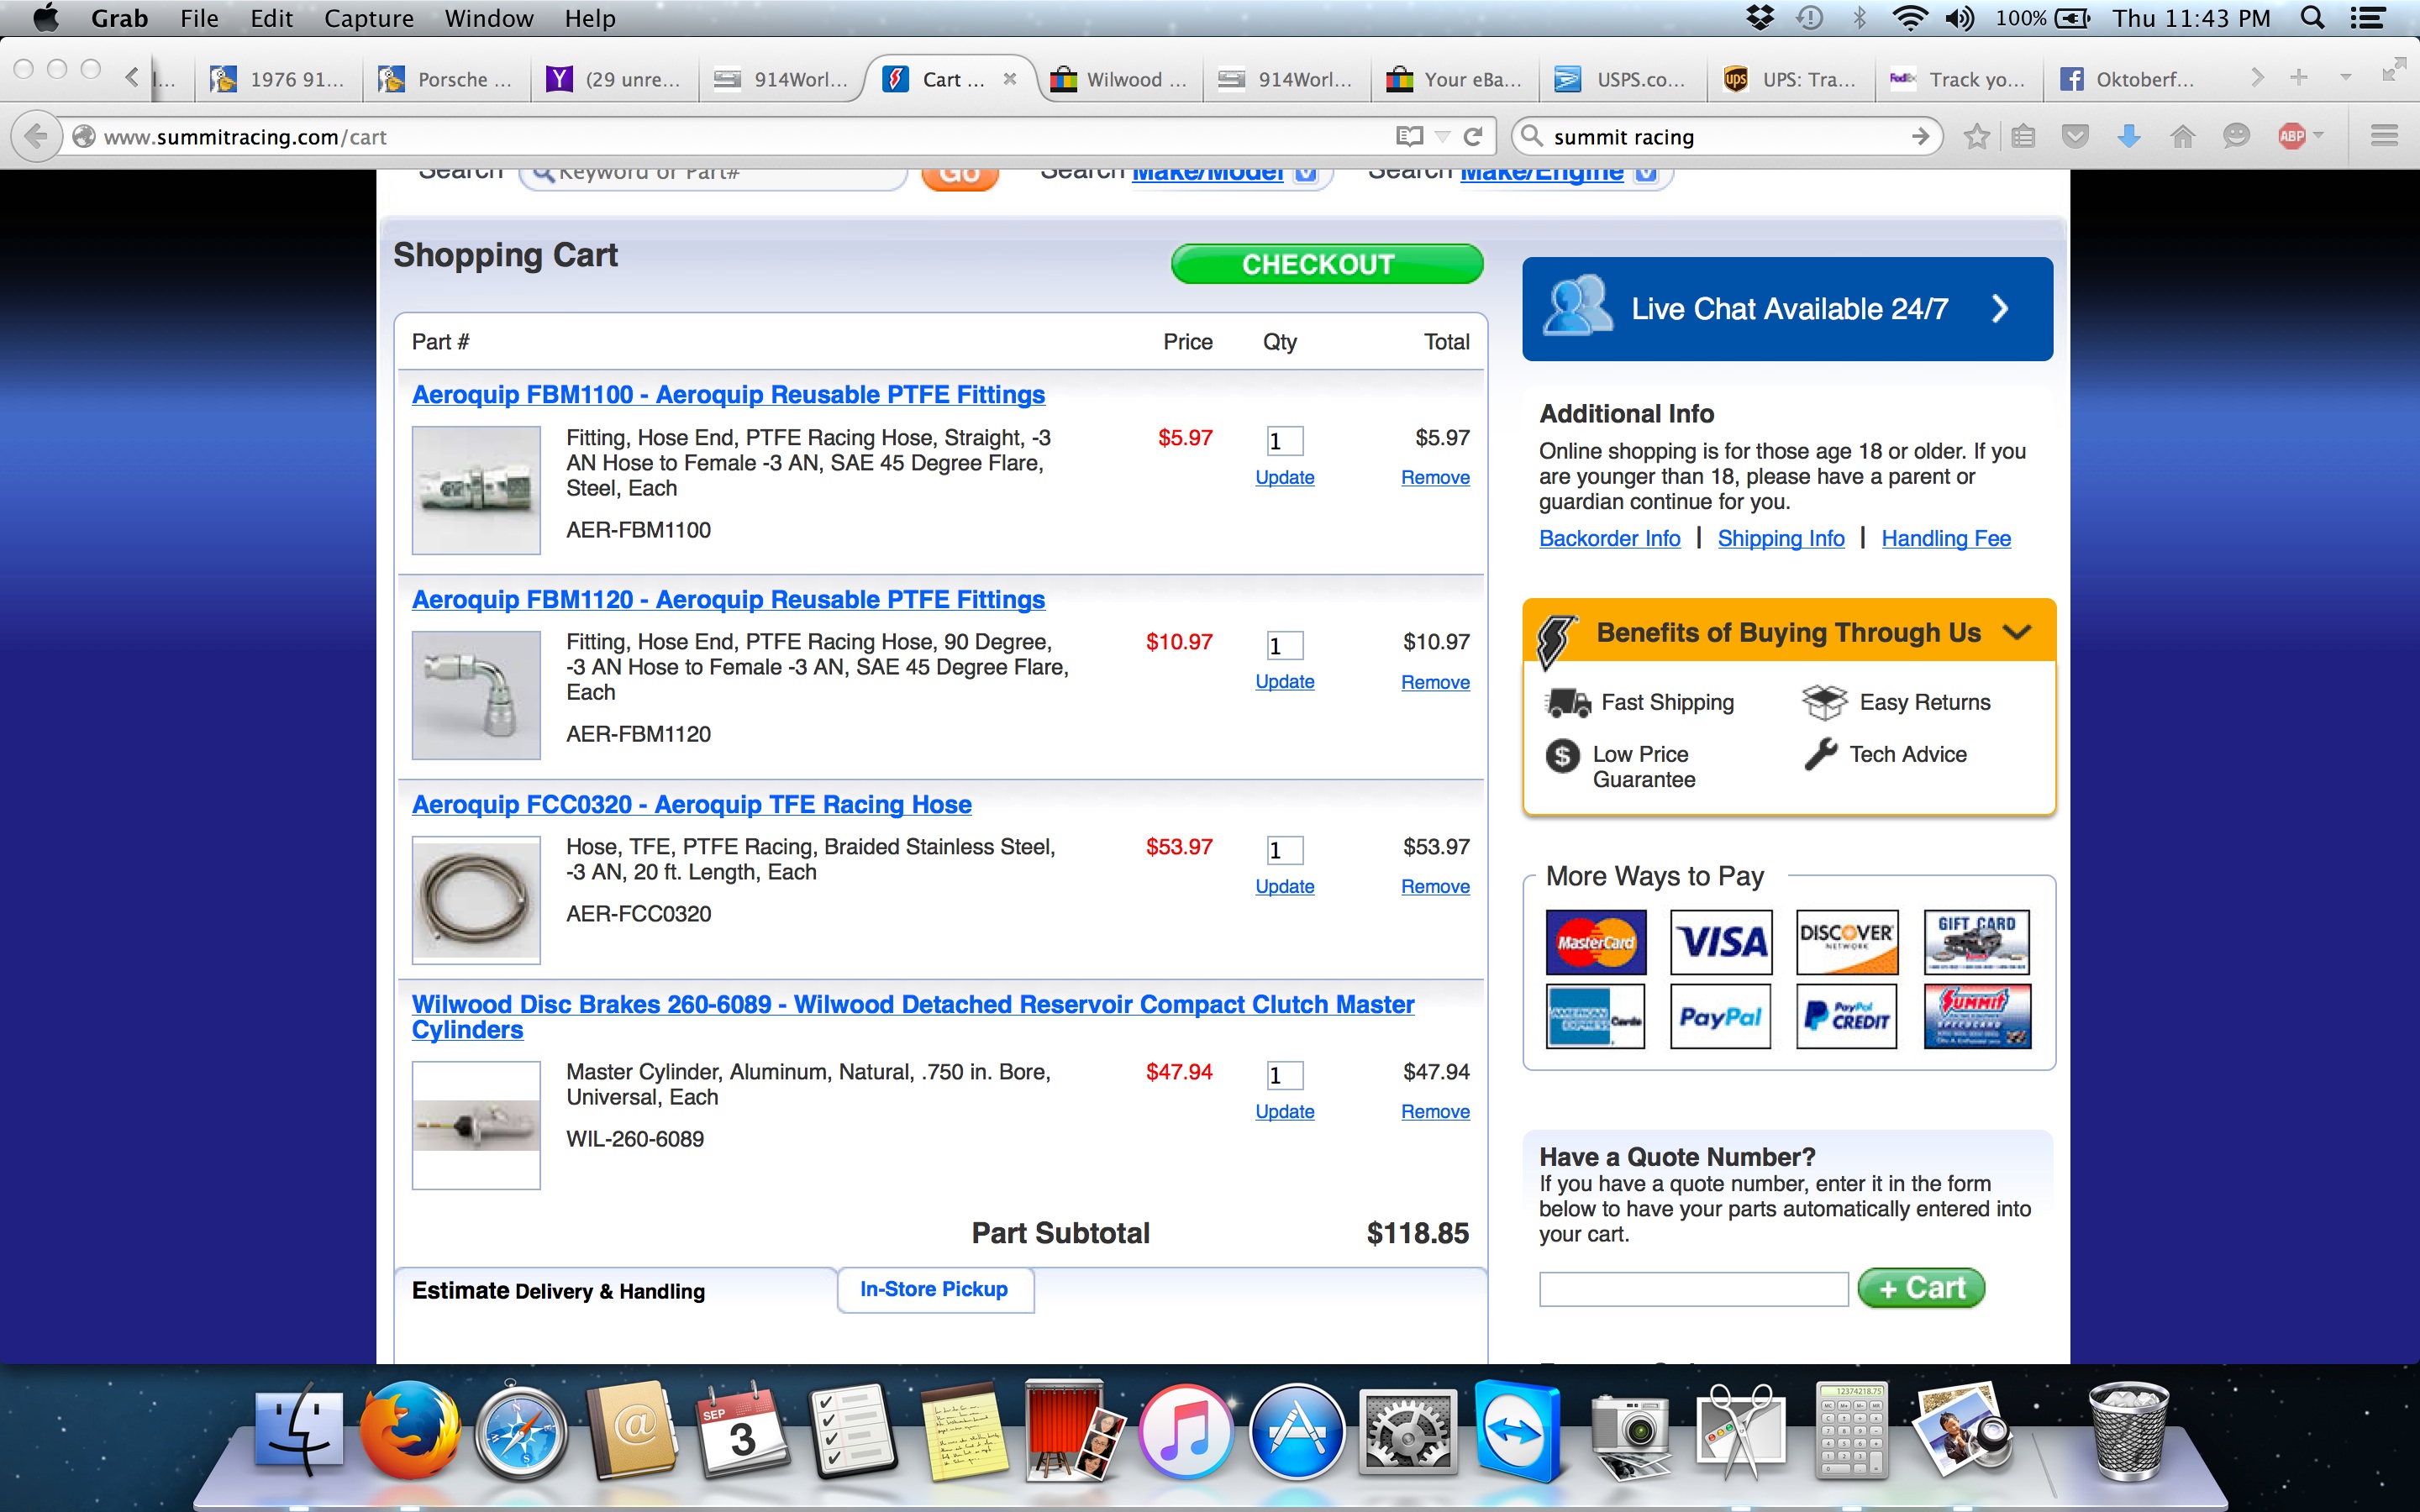This screenshot has width=2420, height=1512.
Task: Click the Adblock Plus ABP icon
Action: pos(2292,136)
